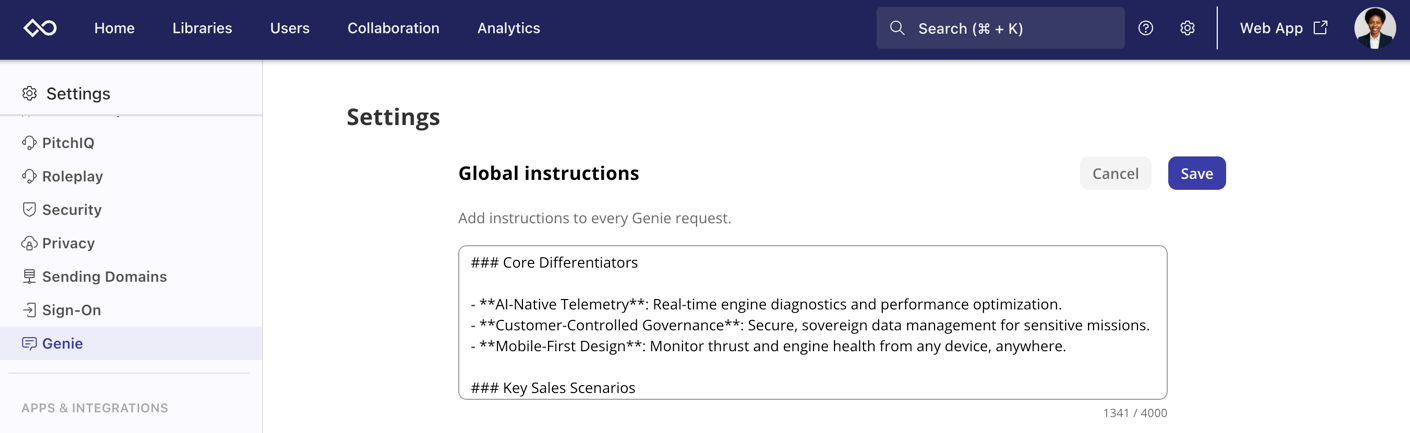This screenshot has height=433, width=1410.
Task: Click the infinity logo icon
Action: pyautogui.click(x=40, y=28)
